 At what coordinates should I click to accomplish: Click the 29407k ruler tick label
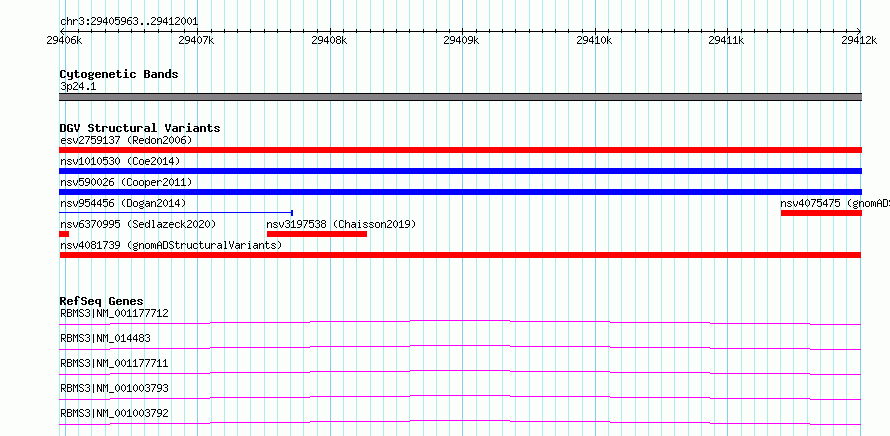pos(196,40)
